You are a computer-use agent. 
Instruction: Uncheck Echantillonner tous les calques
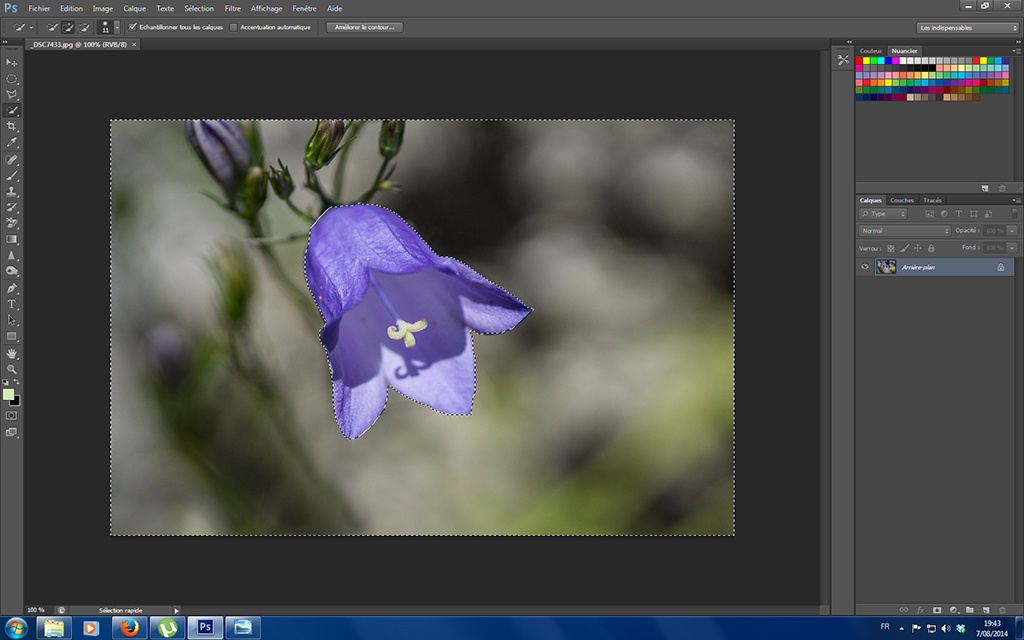click(133, 27)
